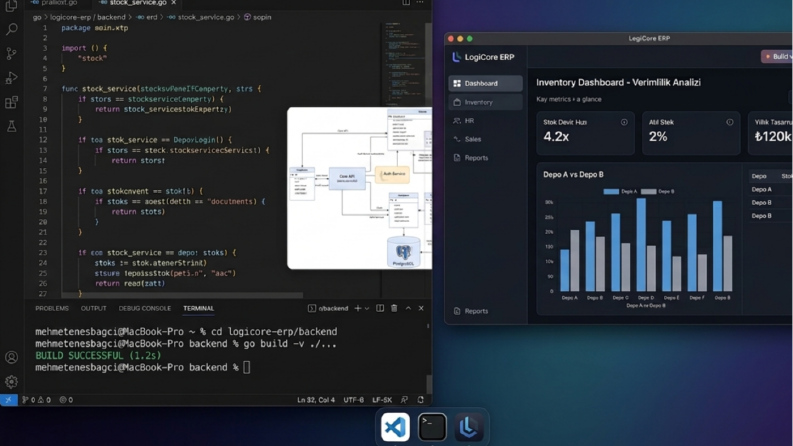
Task: Open Run and Debug view in VS Code
Action: (11, 77)
